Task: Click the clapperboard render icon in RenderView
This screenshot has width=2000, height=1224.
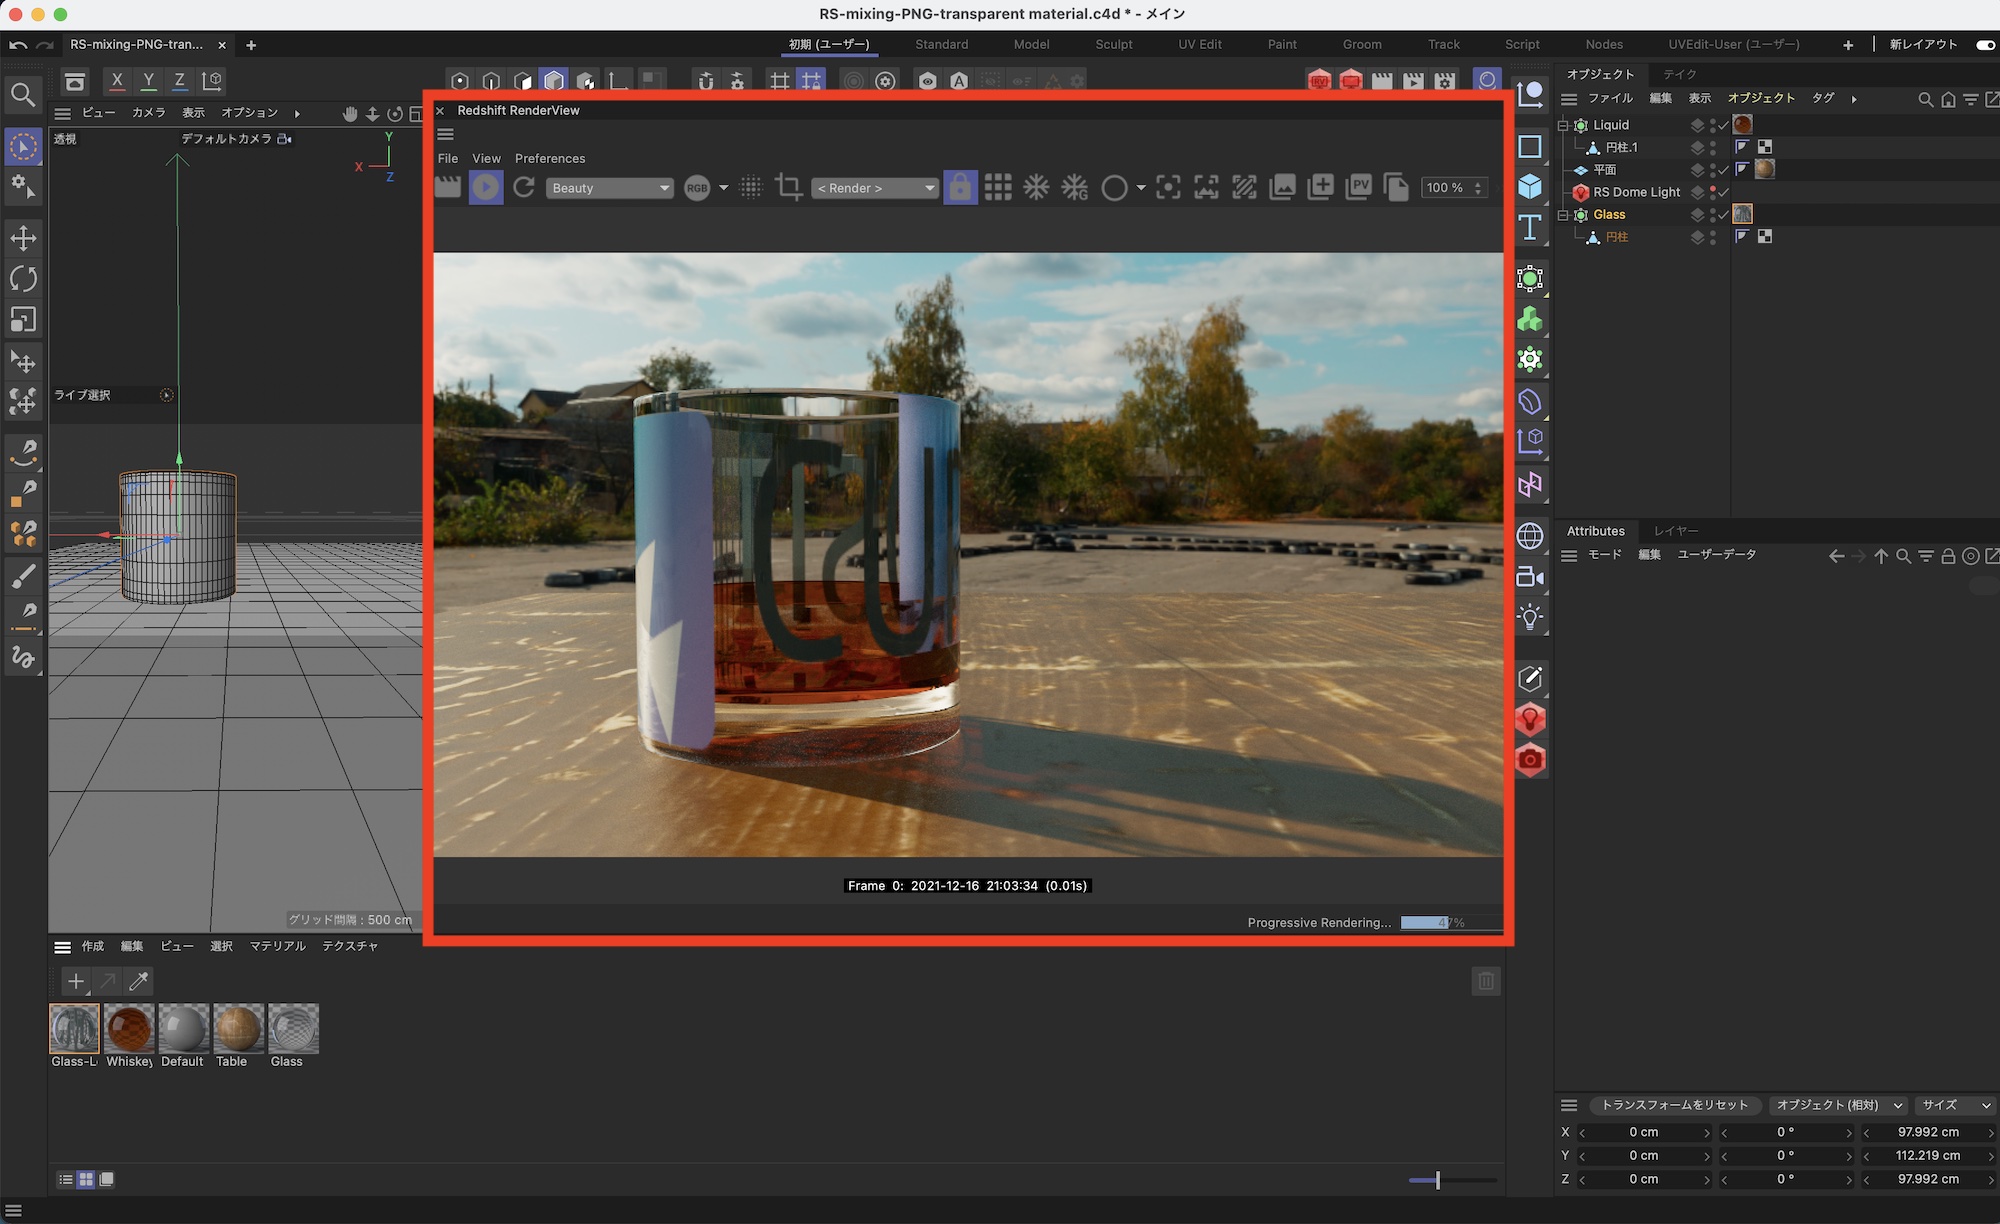Action: pyautogui.click(x=447, y=187)
